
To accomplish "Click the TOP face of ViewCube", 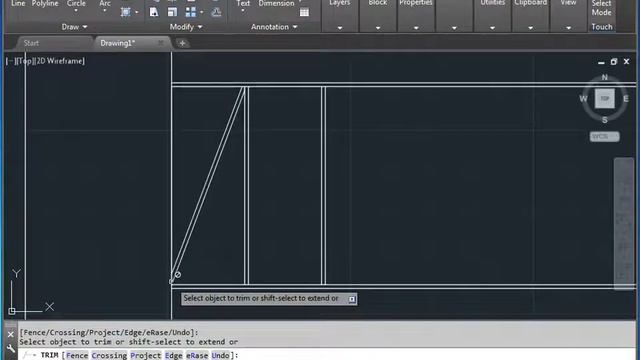I will (604, 98).
